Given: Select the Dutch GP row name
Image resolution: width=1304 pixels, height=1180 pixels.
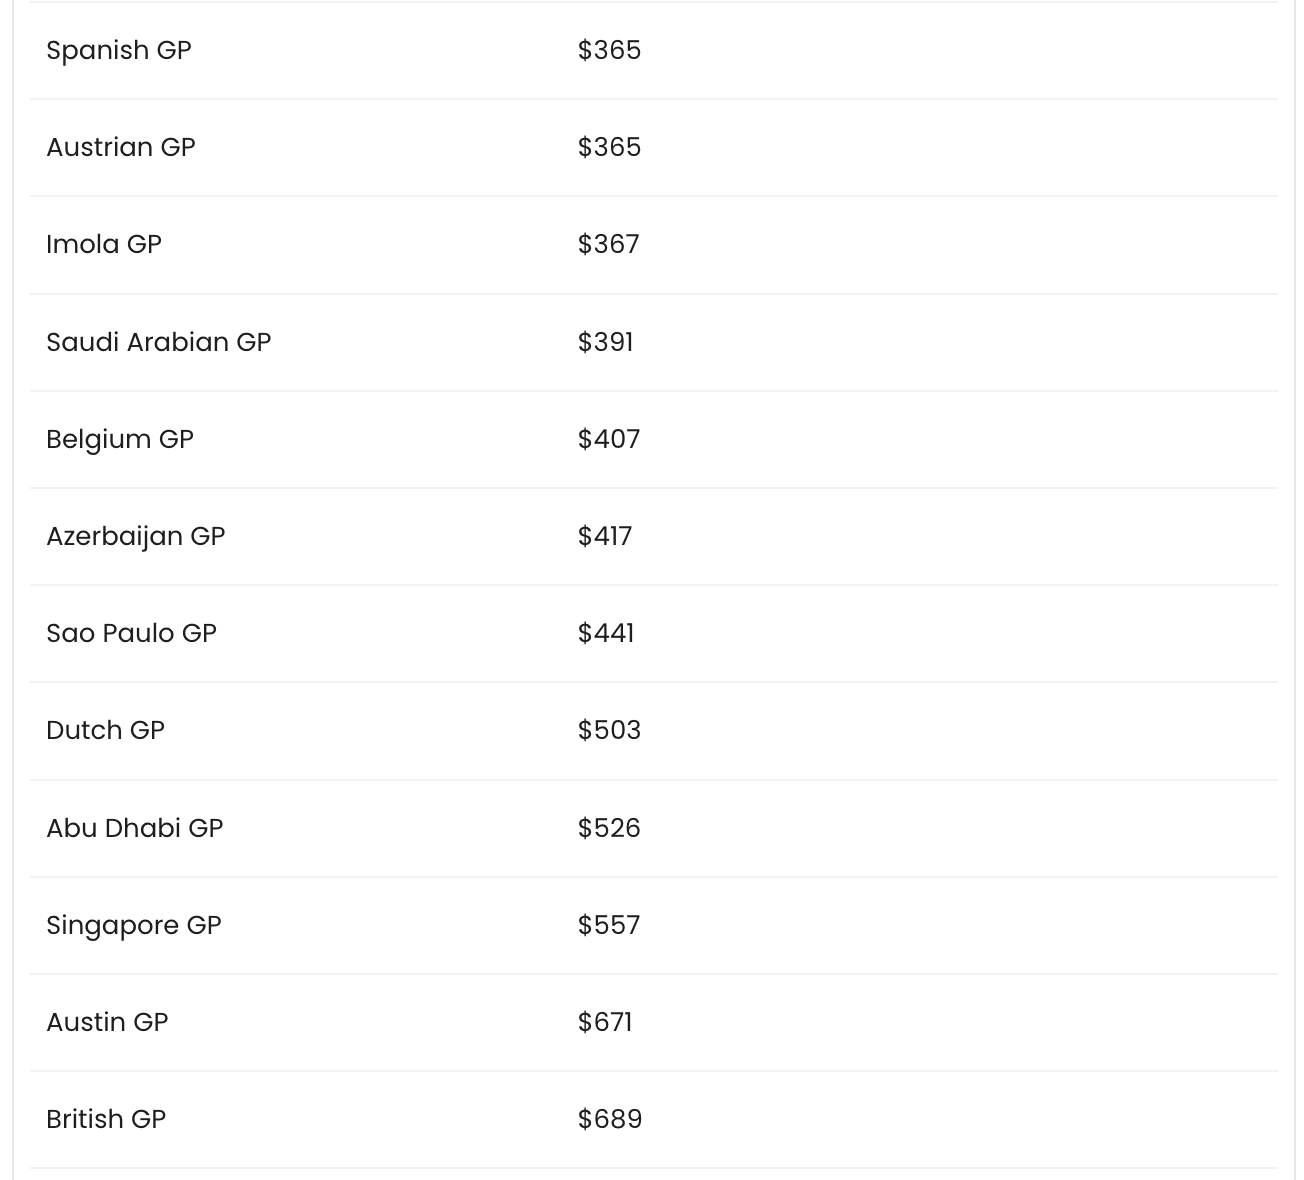Looking at the screenshot, I should tap(105, 730).
